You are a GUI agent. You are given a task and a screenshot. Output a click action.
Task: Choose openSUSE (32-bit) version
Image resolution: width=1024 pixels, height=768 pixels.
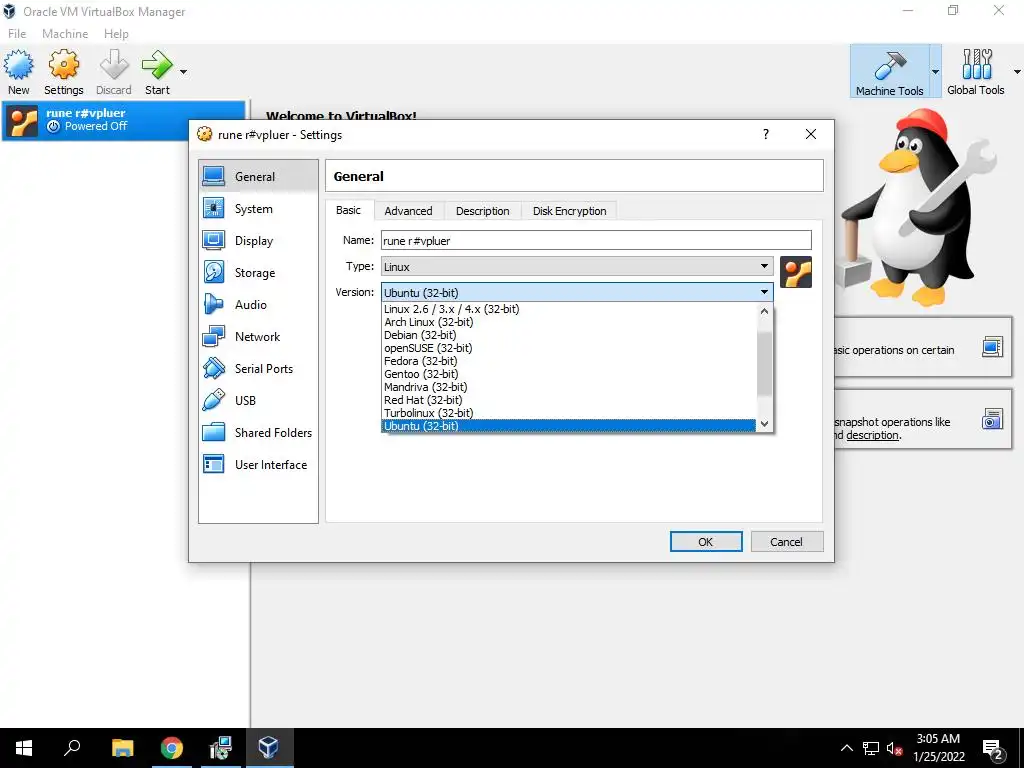pos(568,348)
